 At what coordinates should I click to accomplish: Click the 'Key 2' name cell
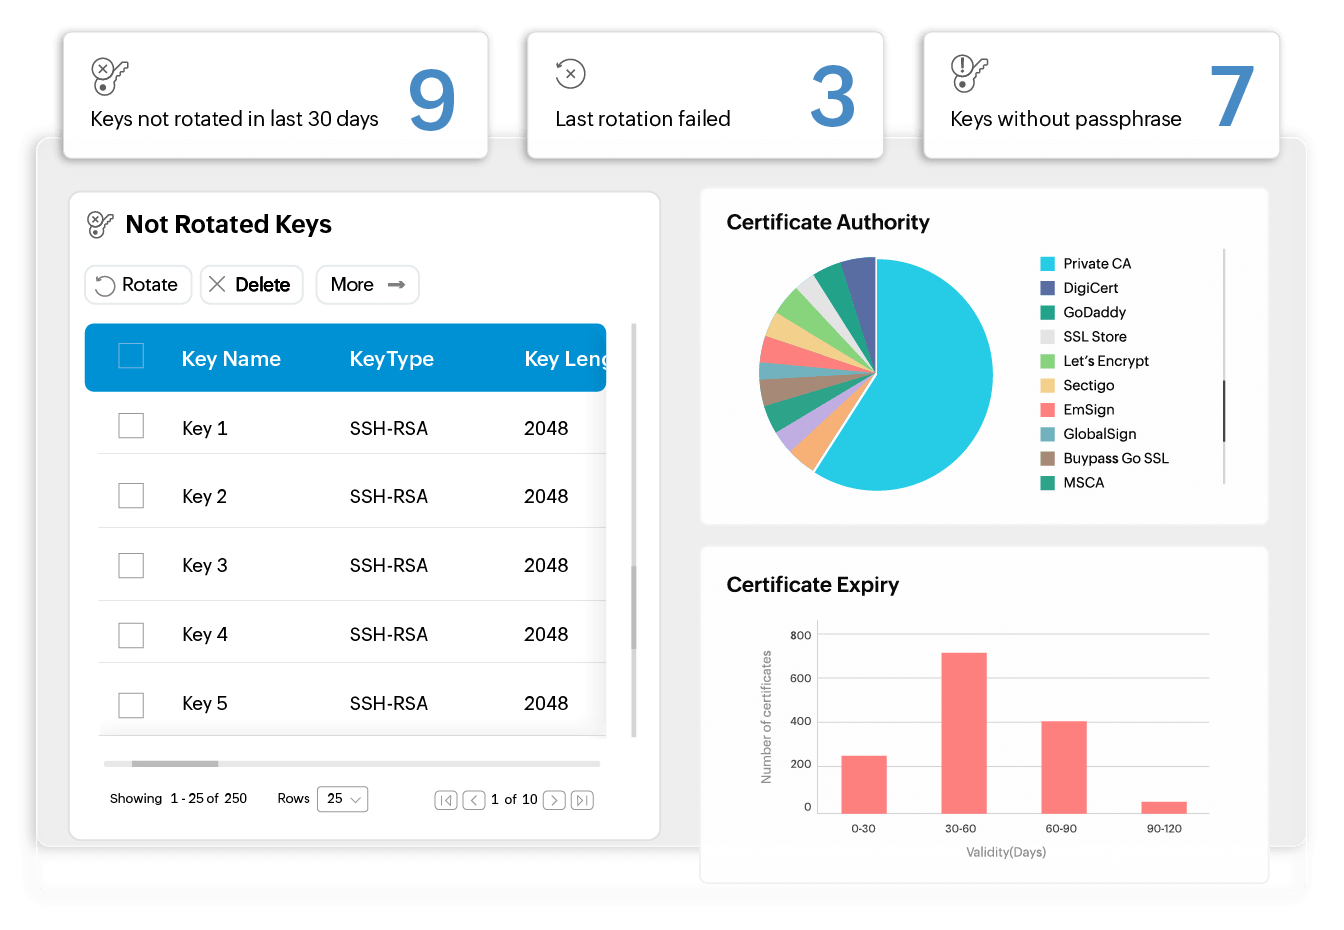pos(205,497)
